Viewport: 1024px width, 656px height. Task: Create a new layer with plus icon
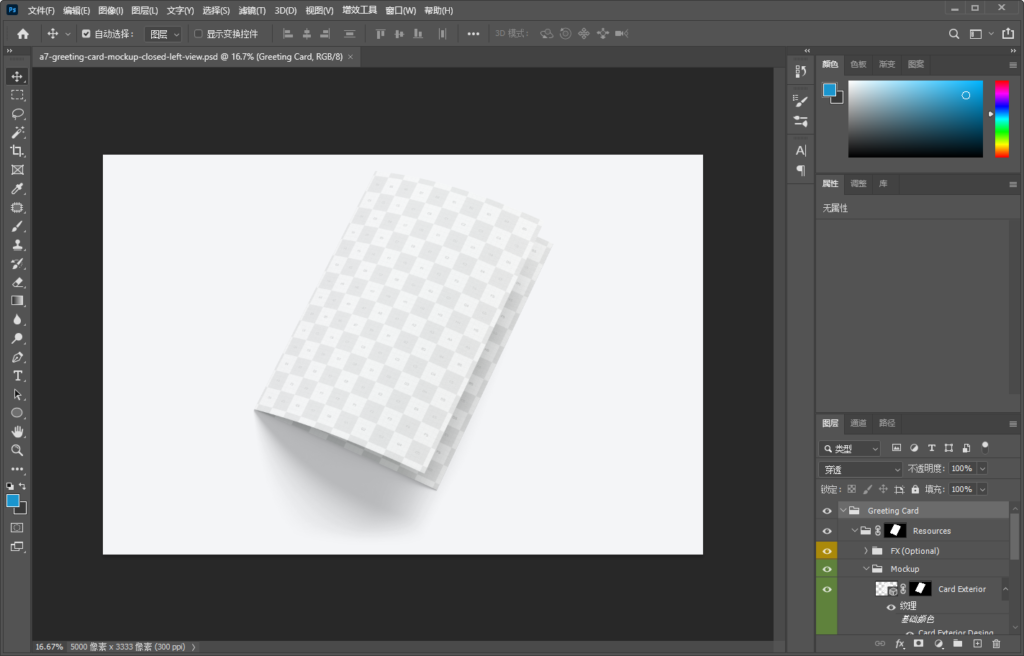pyautogui.click(x=978, y=644)
